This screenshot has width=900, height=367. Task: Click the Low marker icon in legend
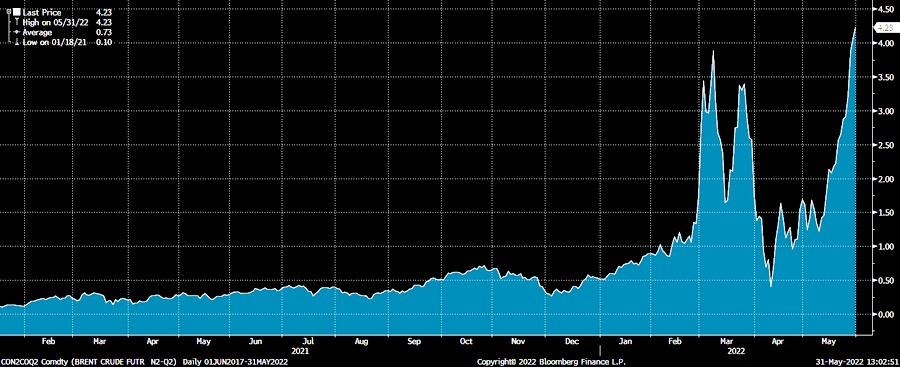[x=17, y=43]
